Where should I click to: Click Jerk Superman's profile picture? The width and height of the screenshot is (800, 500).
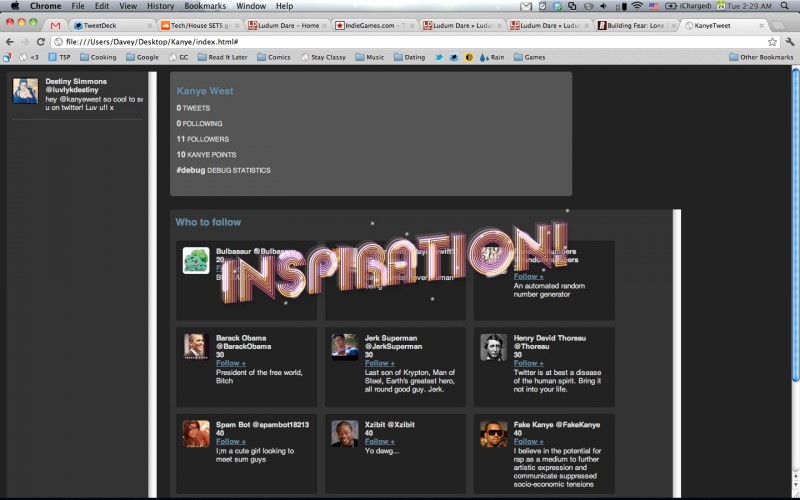coord(345,347)
